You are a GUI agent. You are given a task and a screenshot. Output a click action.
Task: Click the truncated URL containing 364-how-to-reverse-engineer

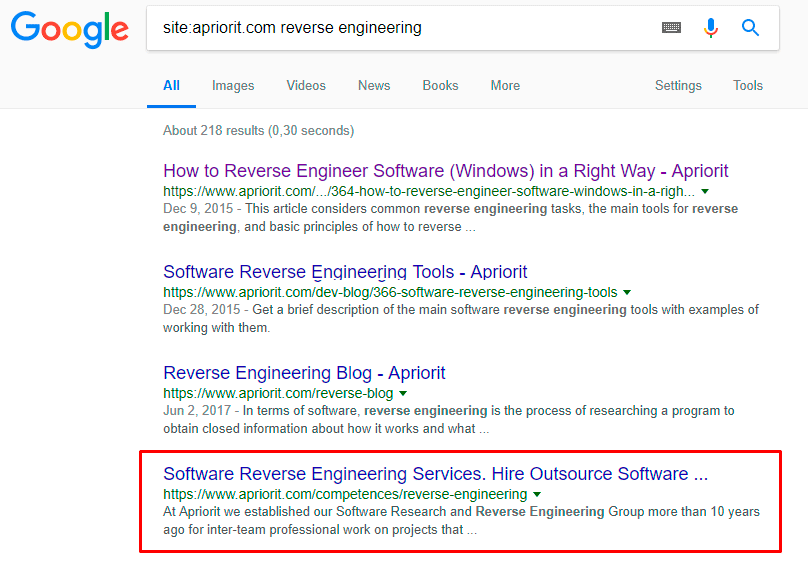[x=429, y=191]
